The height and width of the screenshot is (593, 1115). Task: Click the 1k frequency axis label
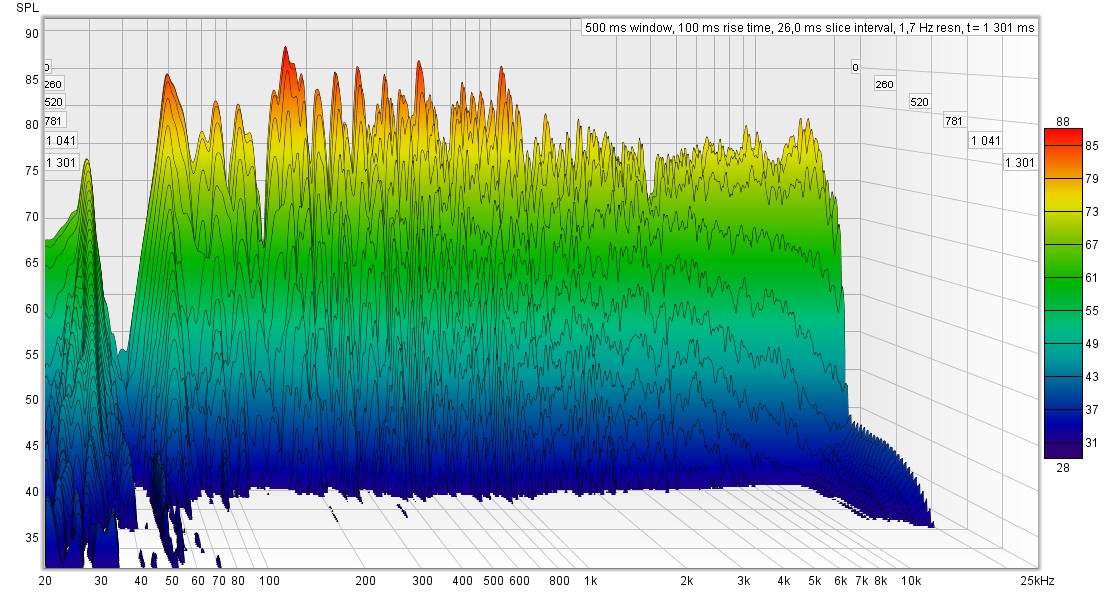[x=590, y=580]
